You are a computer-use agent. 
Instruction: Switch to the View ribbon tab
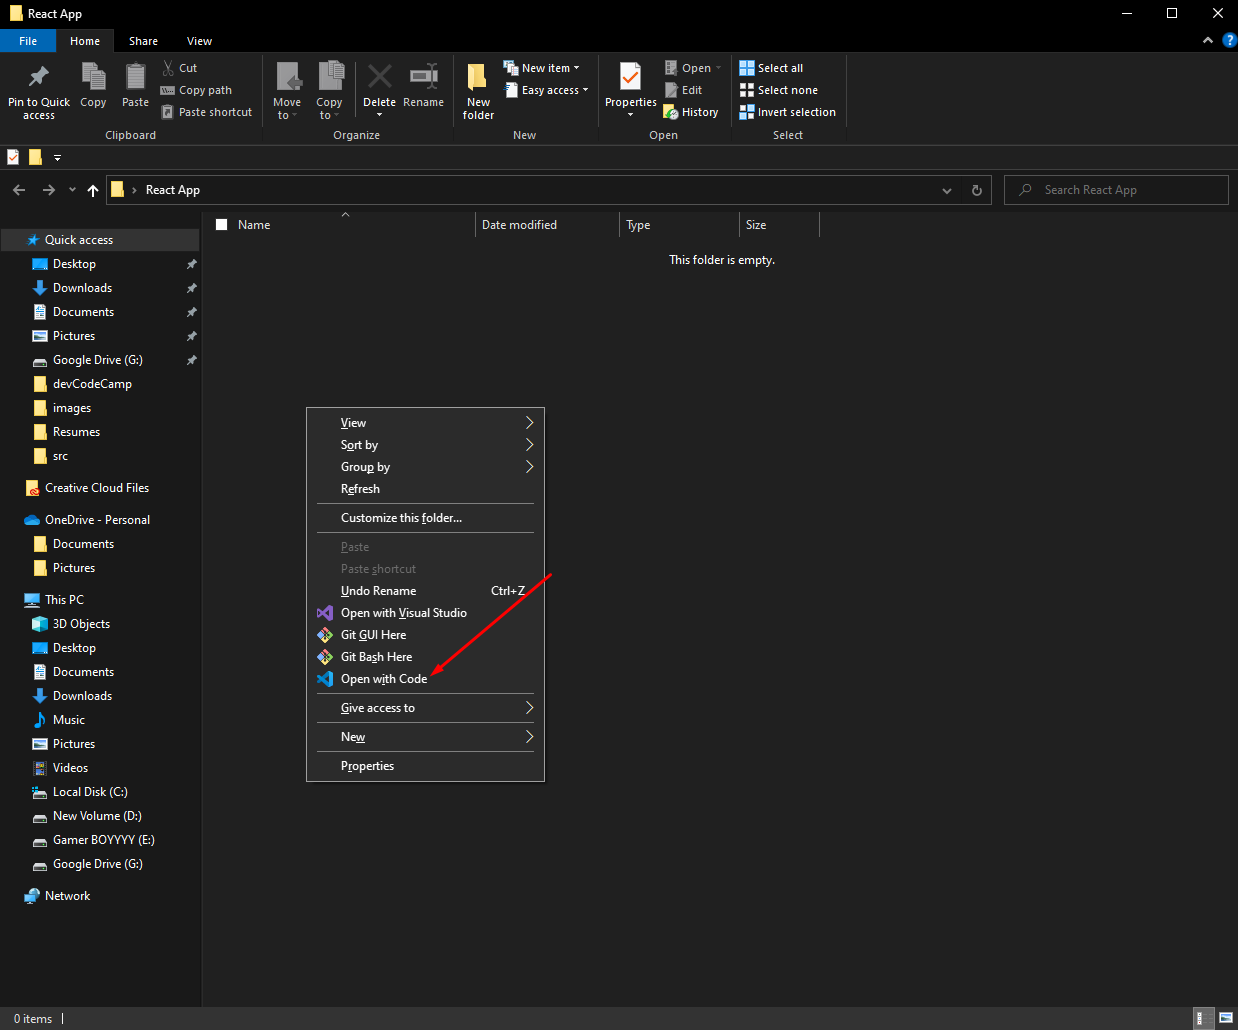tap(199, 40)
